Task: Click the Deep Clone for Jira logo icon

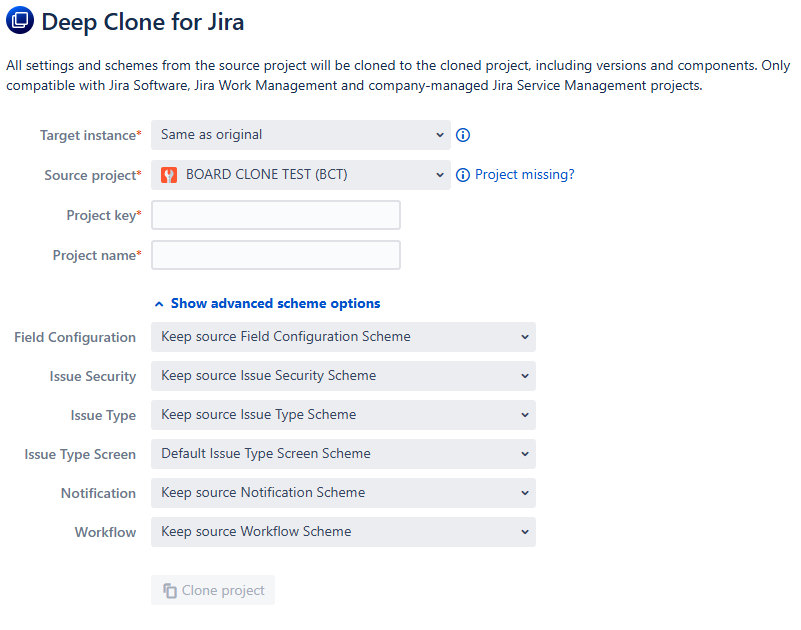Action: tap(20, 20)
